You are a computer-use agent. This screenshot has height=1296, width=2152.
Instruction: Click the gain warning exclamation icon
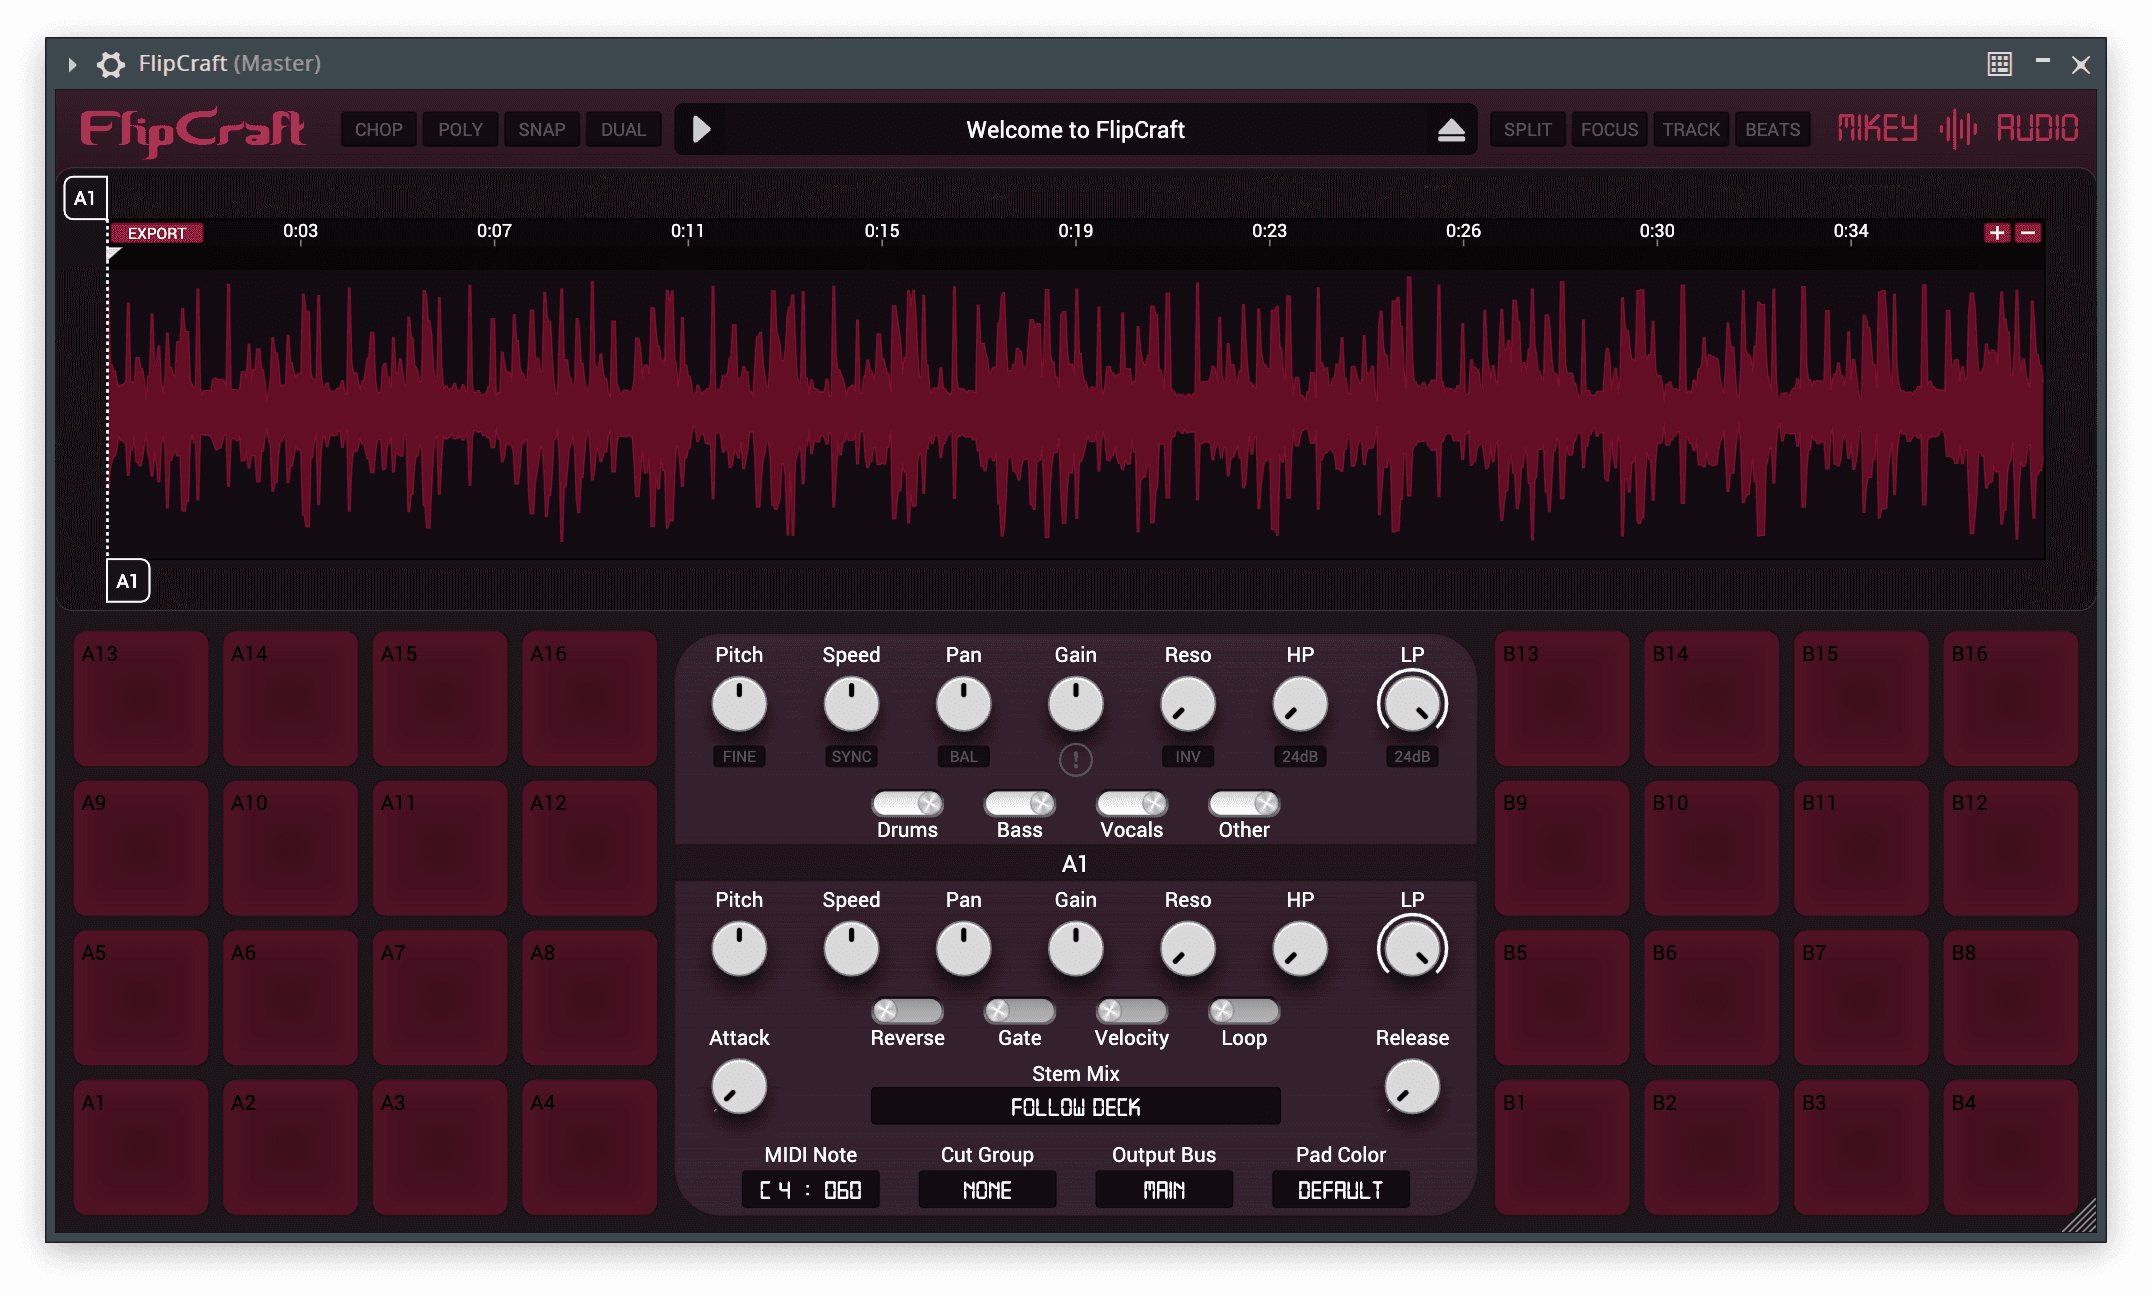pos(1076,760)
